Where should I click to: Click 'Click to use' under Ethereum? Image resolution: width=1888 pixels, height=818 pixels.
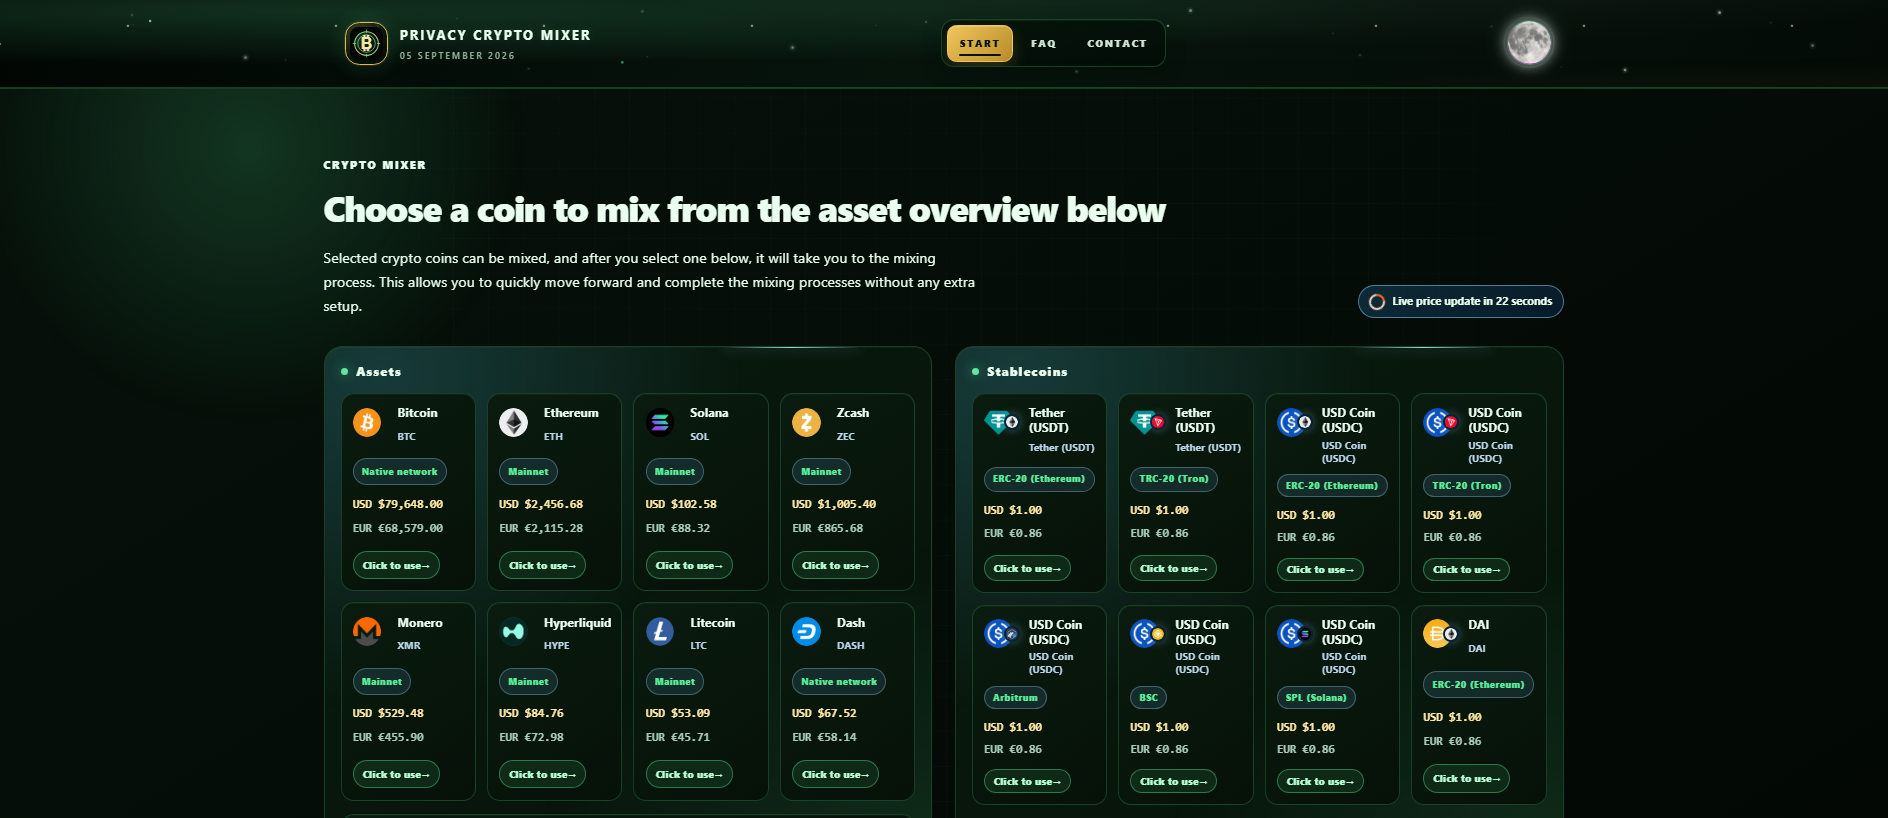click(542, 566)
